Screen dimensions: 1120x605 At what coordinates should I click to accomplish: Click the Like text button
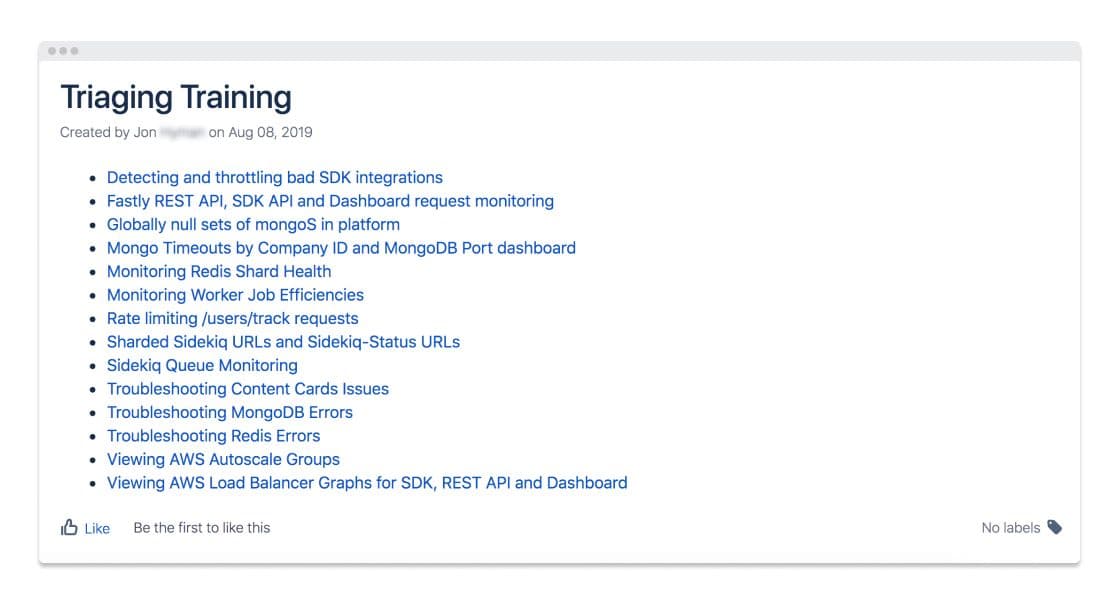pyautogui.click(x=97, y=528)
